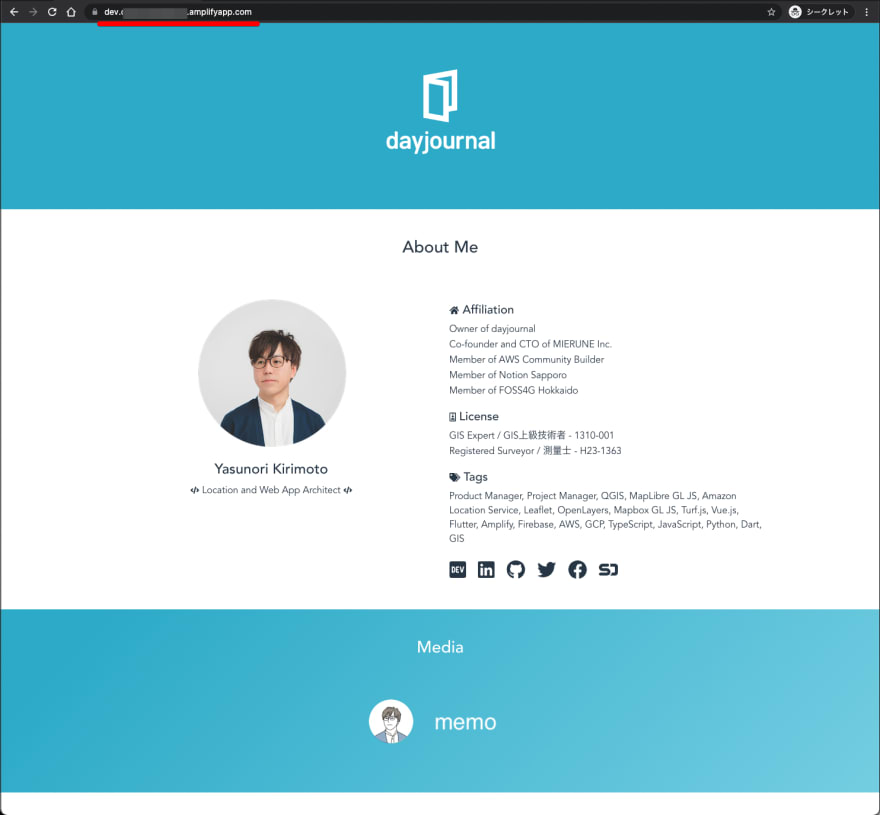Open the memo media link
The height and width of the screenshot is (815, 880).
click(x=465, y=722)
